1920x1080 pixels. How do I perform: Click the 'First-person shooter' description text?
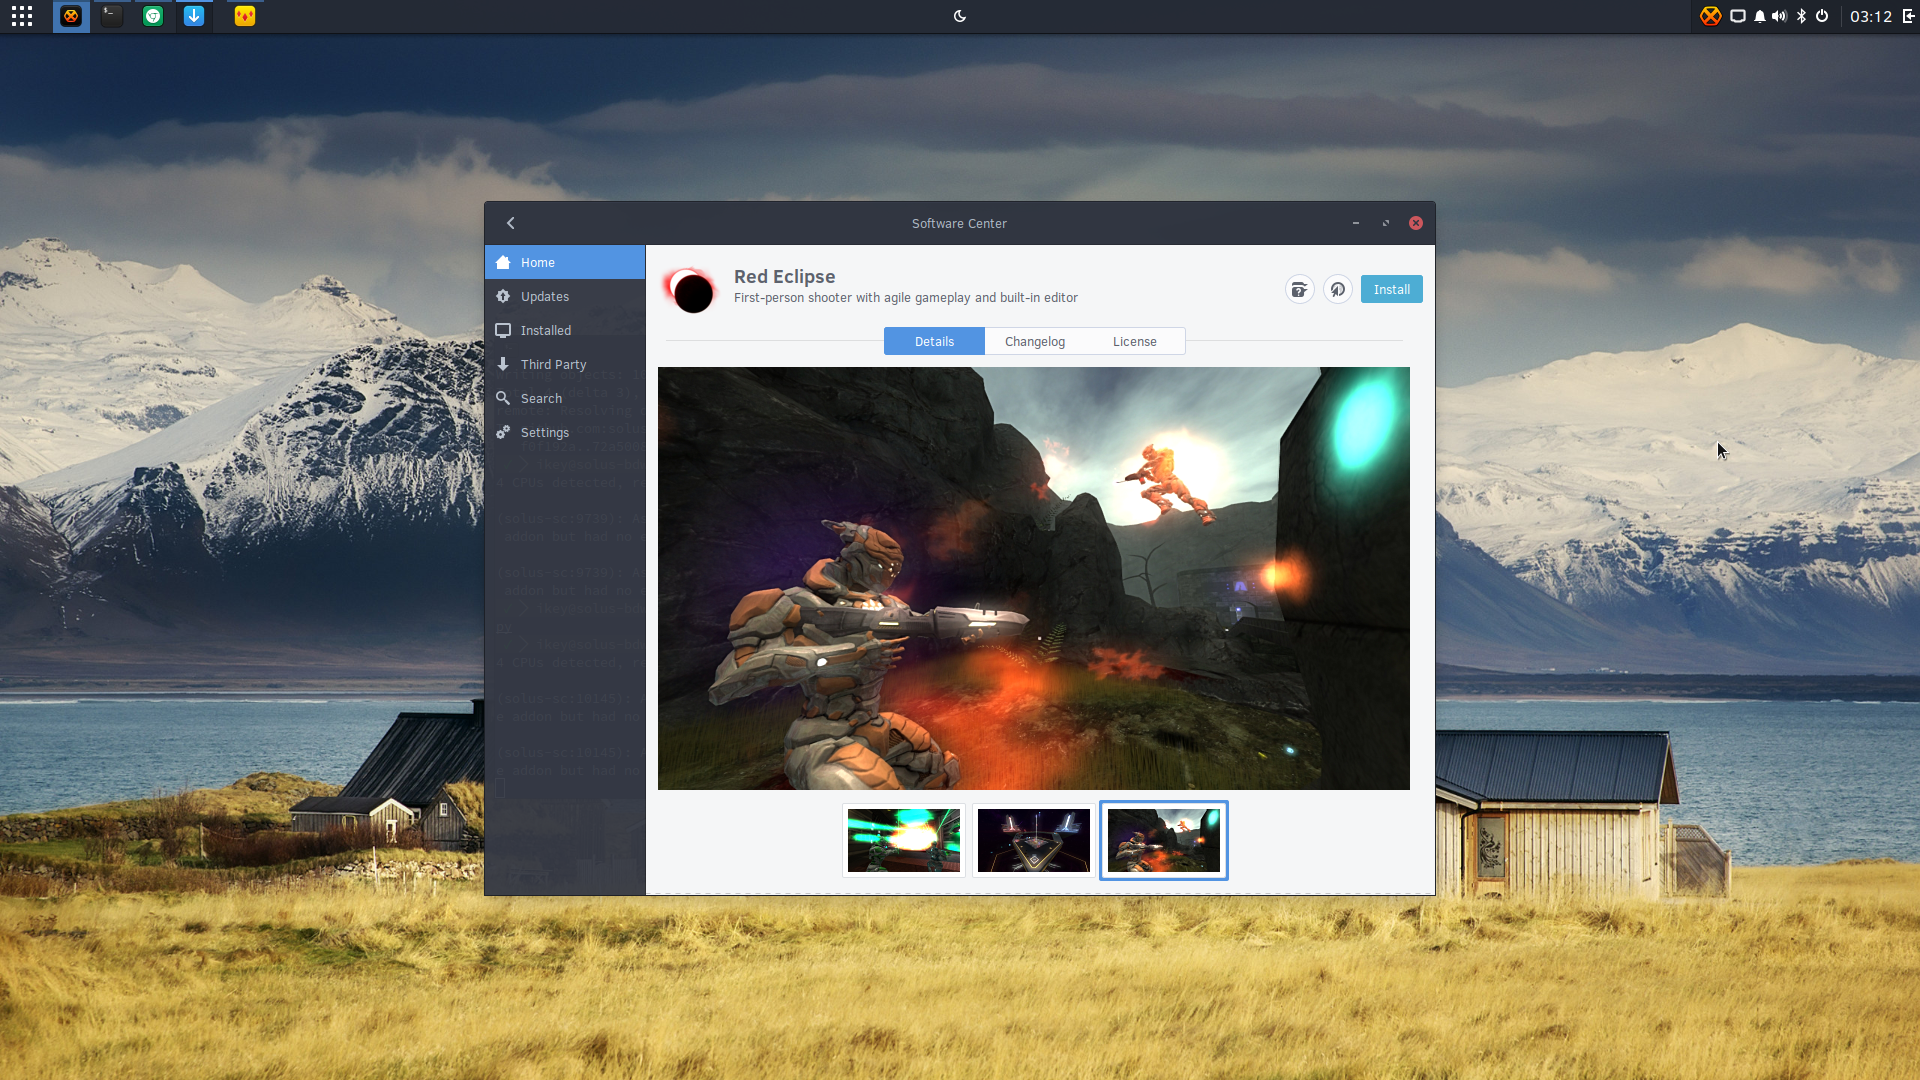click(x=906, y=298)
